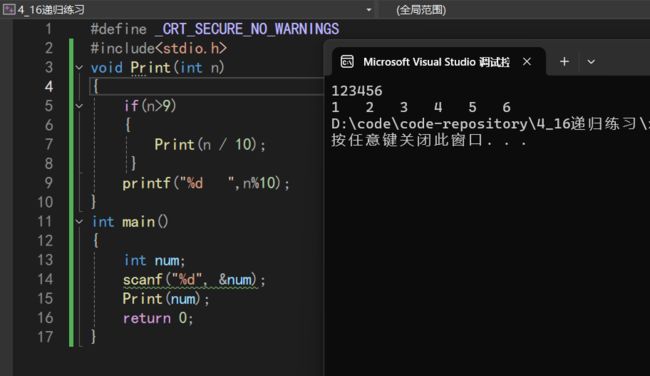Click the 4_16递归练习 project file icon

coord(9,9)
